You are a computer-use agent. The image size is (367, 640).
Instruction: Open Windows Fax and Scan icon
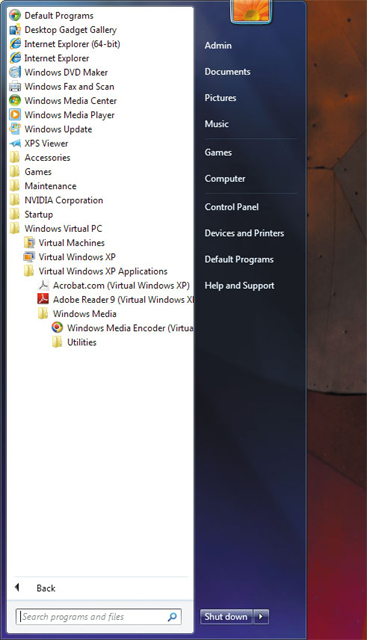click(15, 87)
